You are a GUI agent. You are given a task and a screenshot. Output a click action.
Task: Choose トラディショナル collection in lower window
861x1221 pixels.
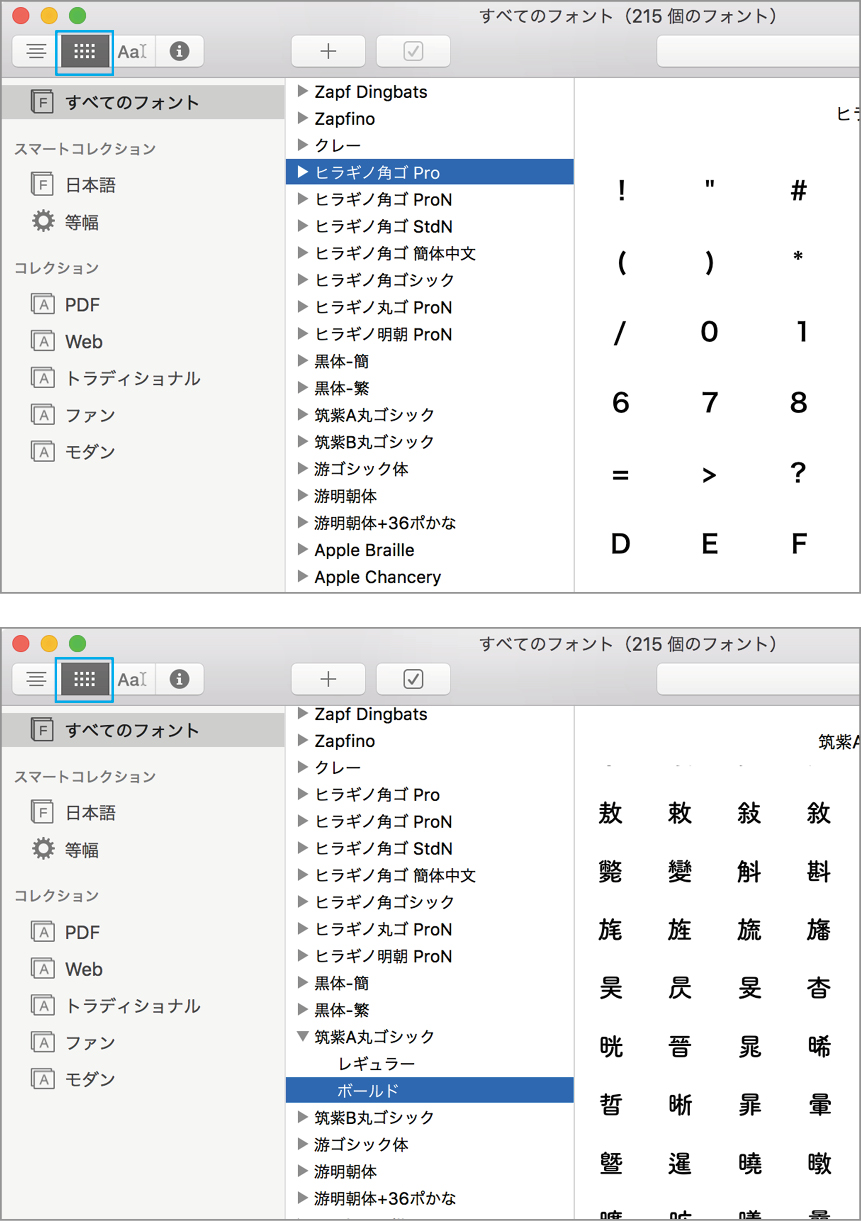tap(132, 1006)
